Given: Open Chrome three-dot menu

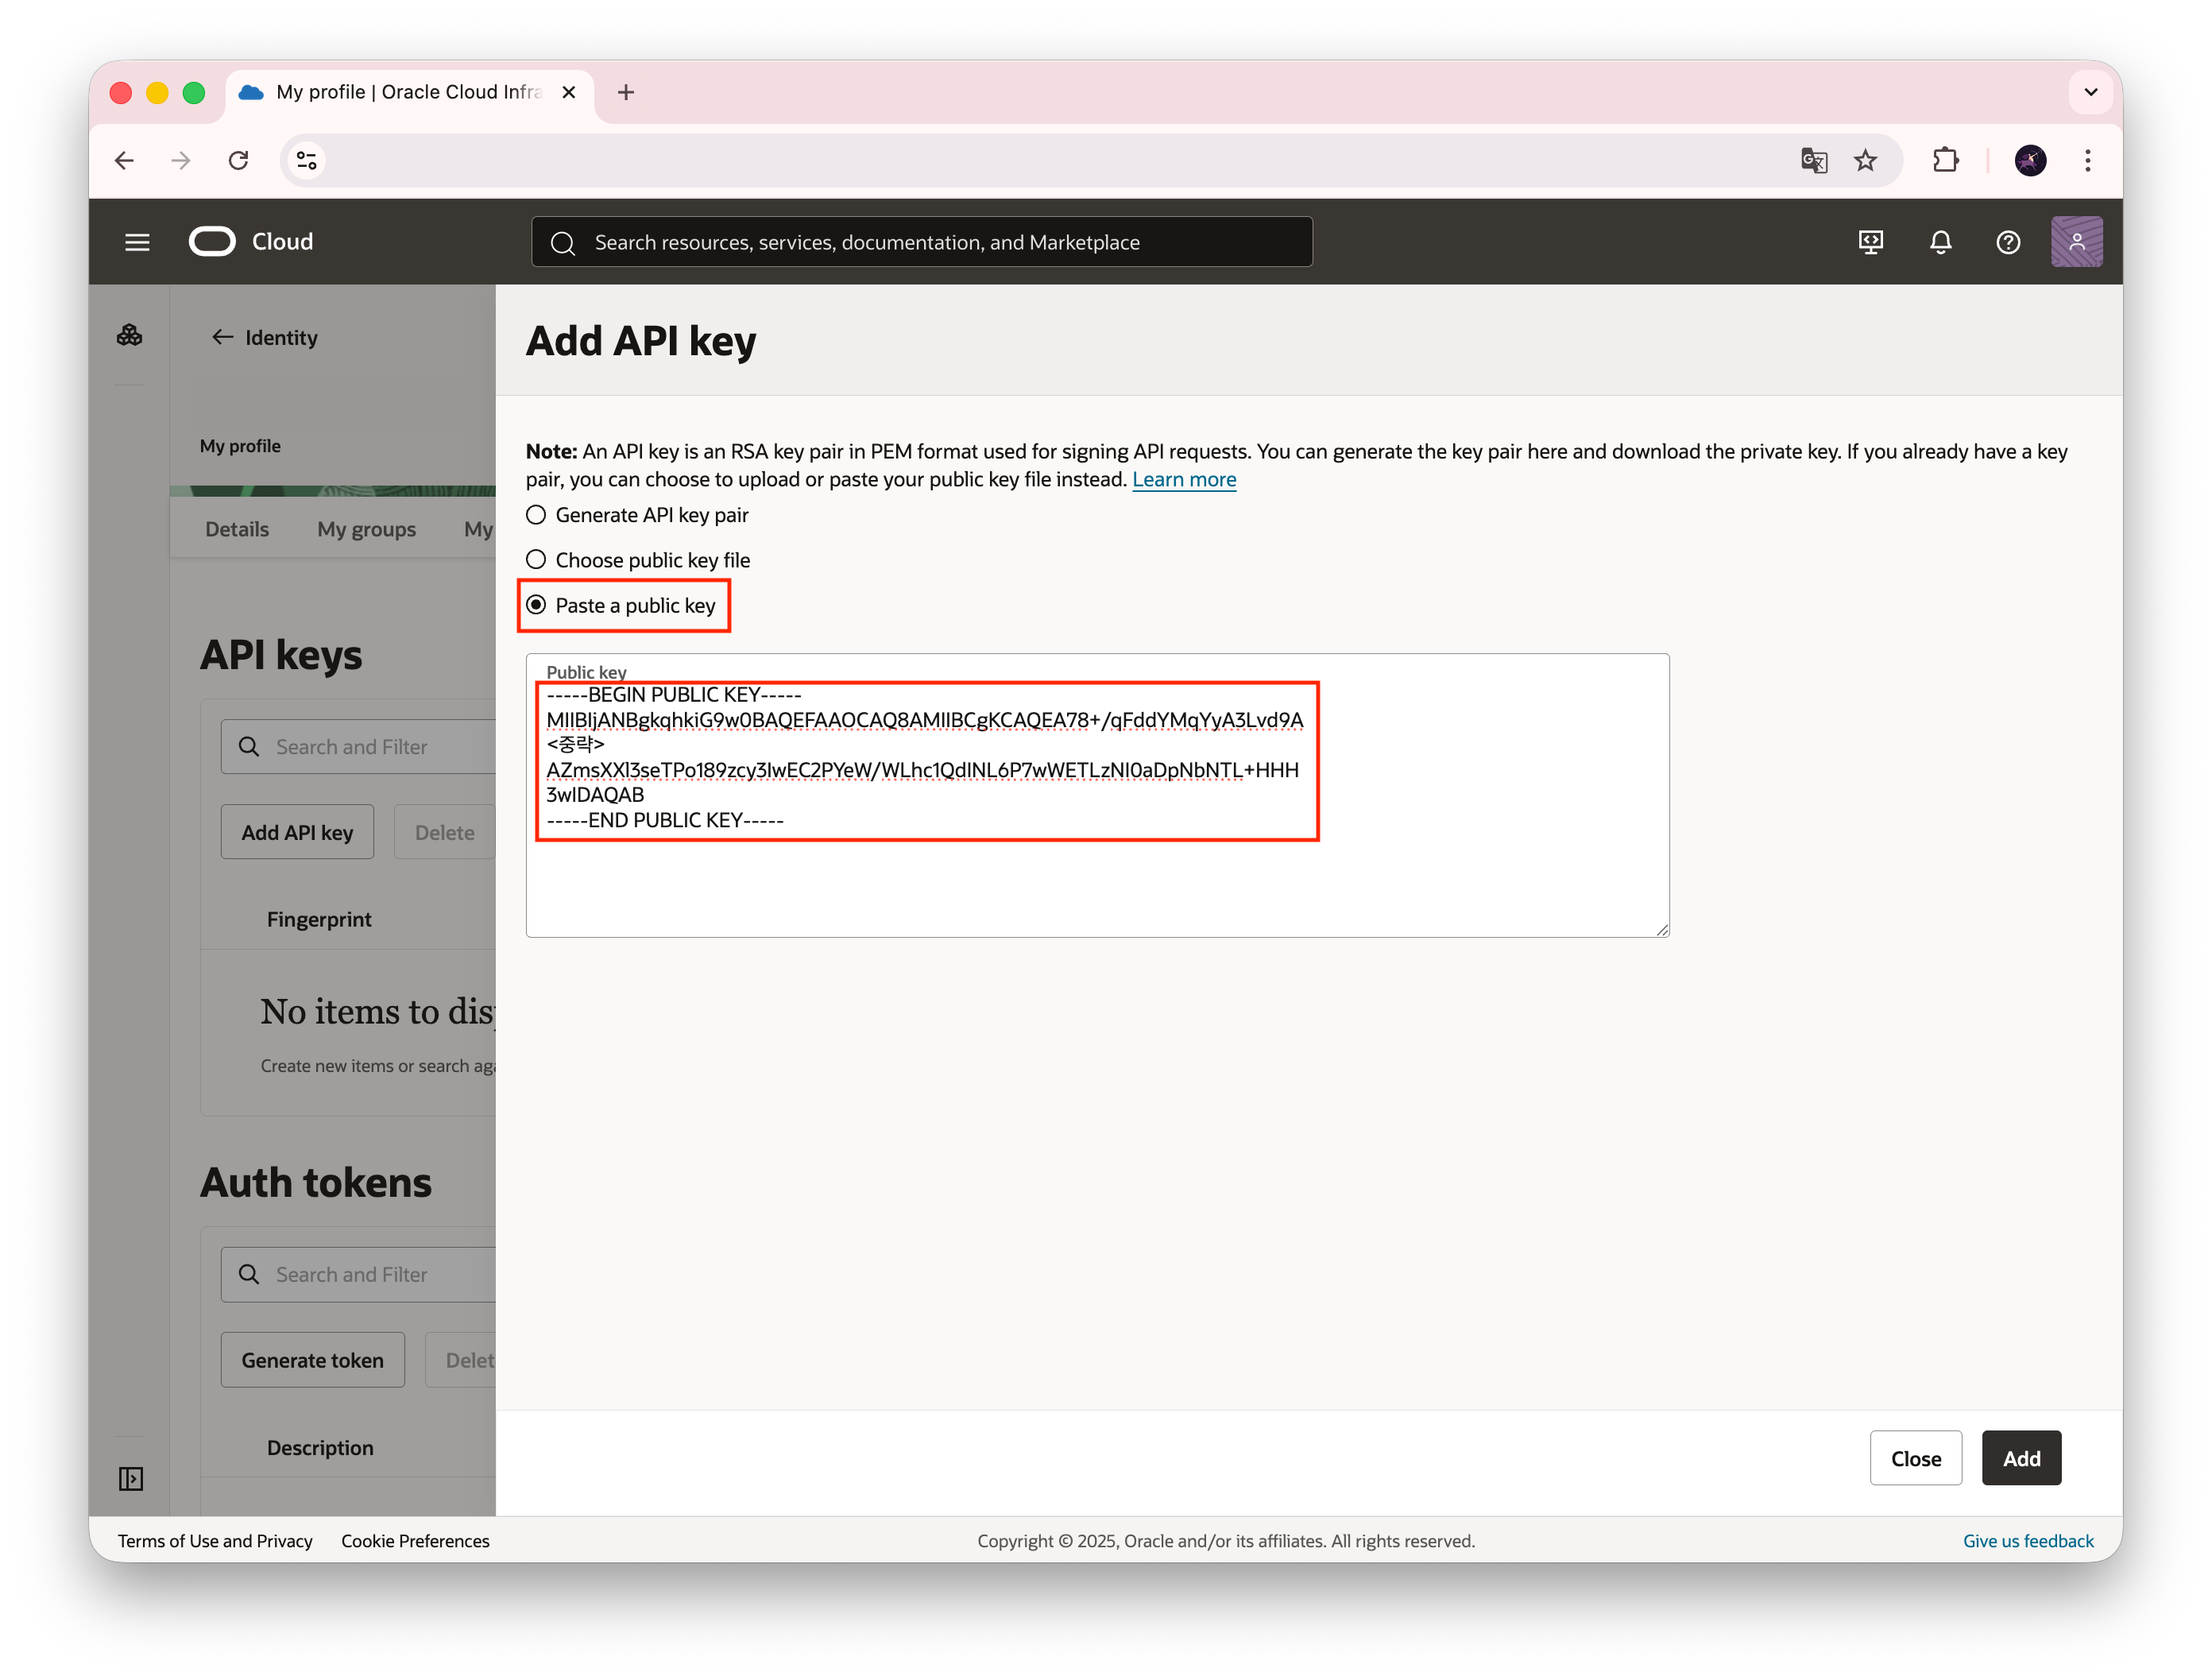Looking at the screenshot, I should click(x=2087, y=160).
